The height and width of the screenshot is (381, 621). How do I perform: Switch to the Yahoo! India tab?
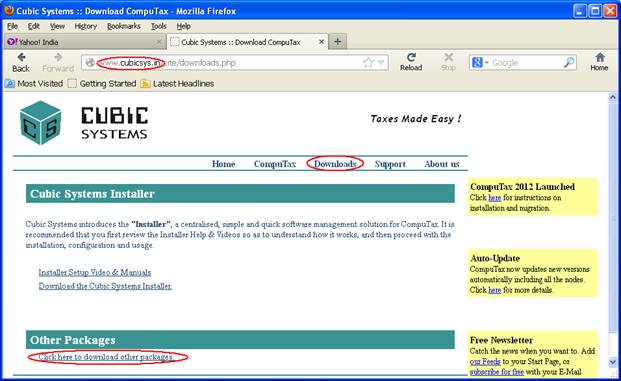click(85, 42)
